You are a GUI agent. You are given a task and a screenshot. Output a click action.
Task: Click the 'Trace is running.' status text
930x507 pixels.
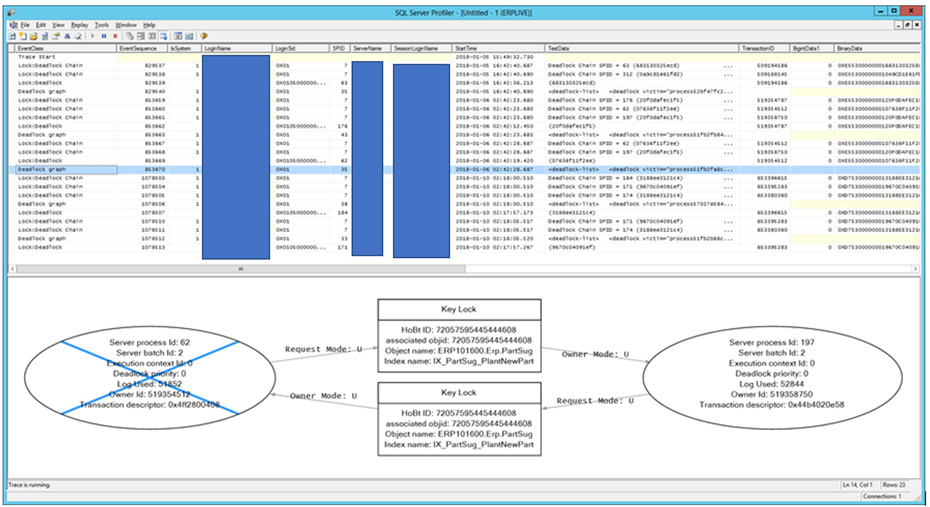(30, 485)
